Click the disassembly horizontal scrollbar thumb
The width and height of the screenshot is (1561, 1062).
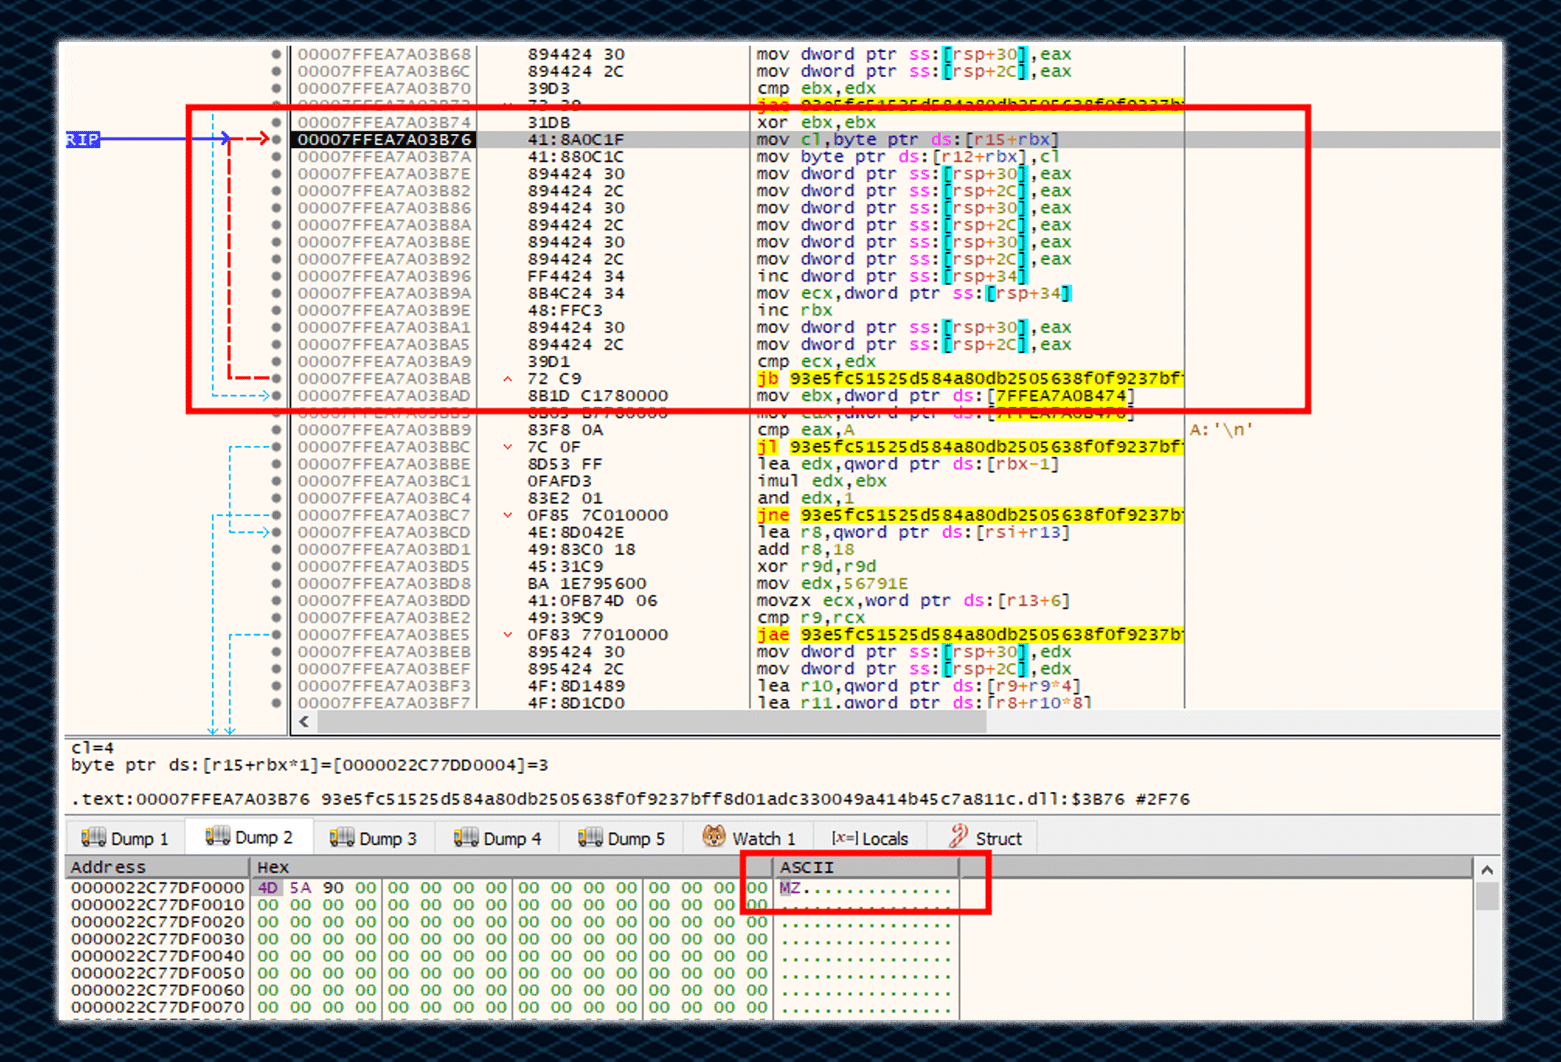652,721
